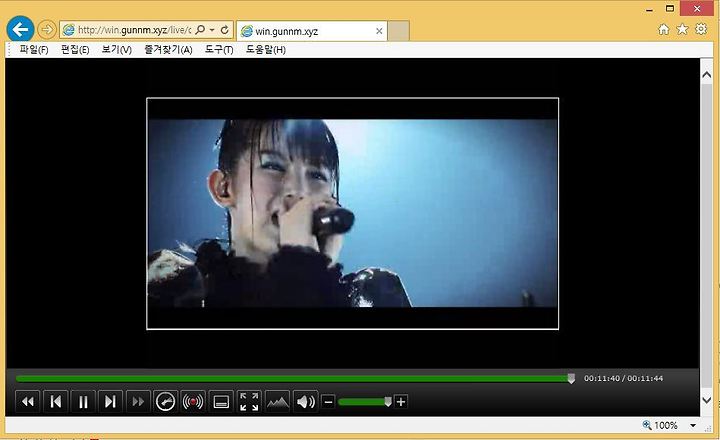The image size is (720, 440).
Task: Pause the video playback
Action: [x=83, y=402]
